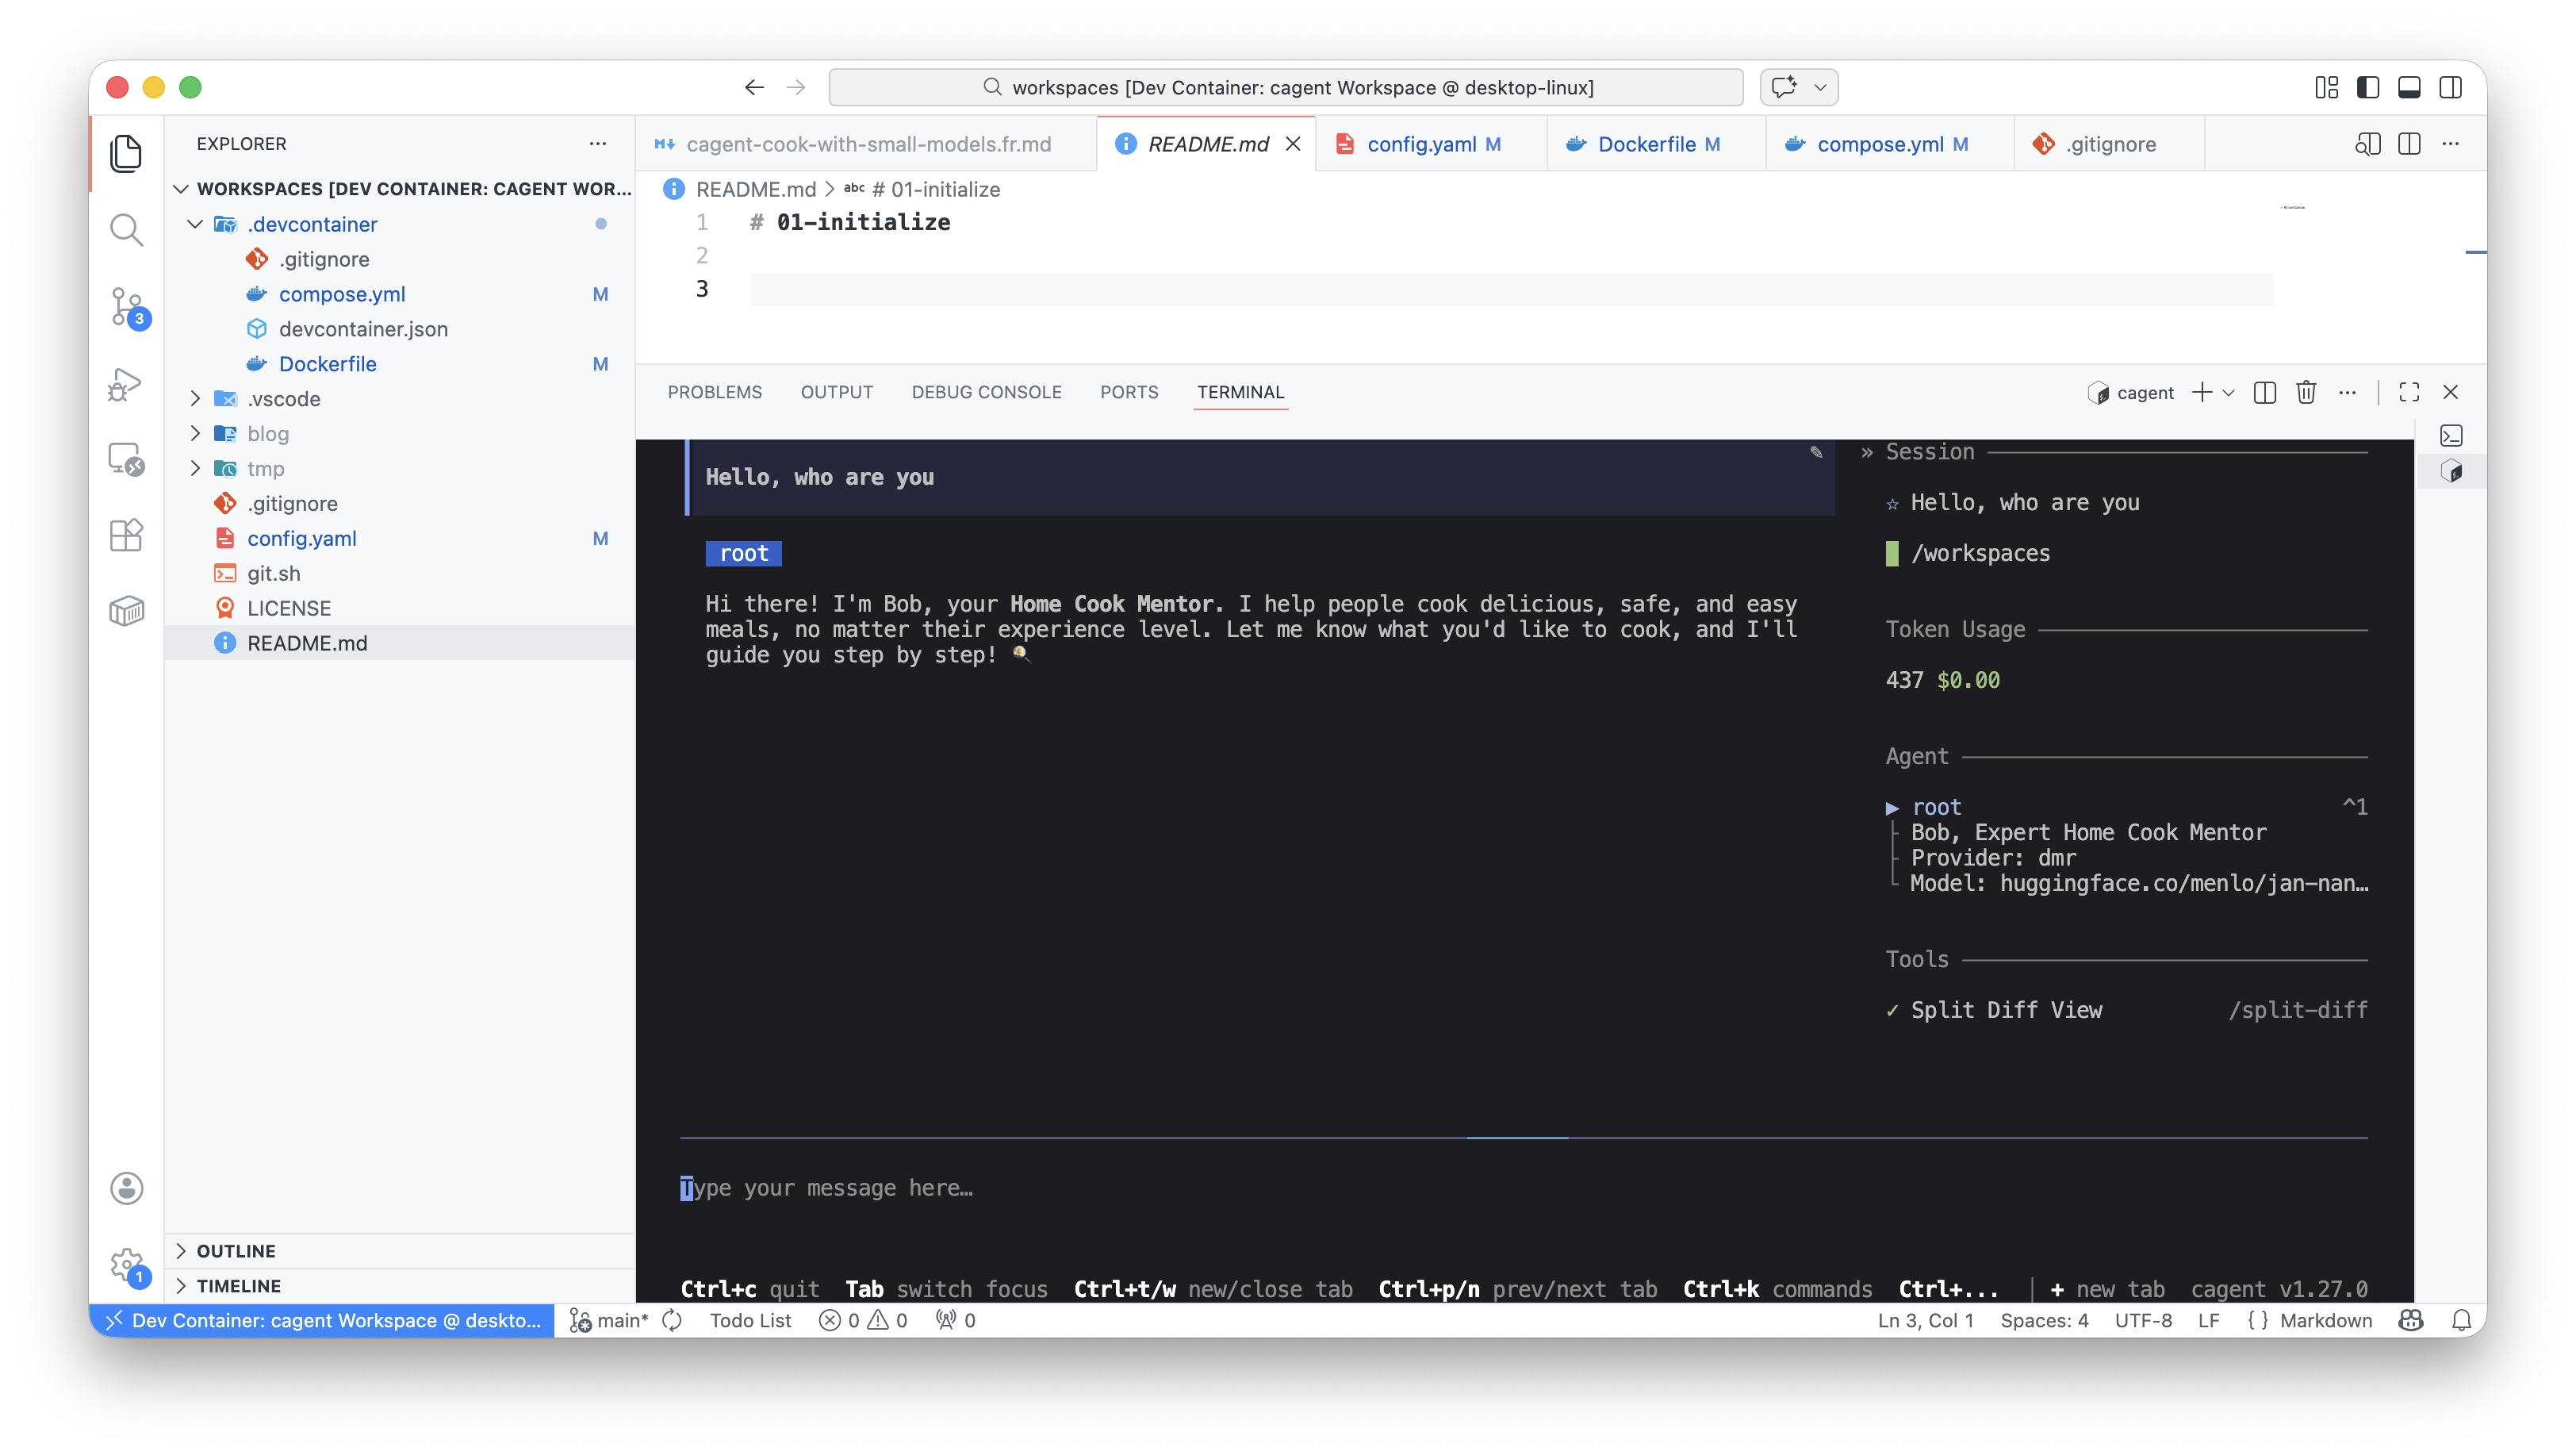
Task: Expand the blog folder
Action: (x=267, y=433)
